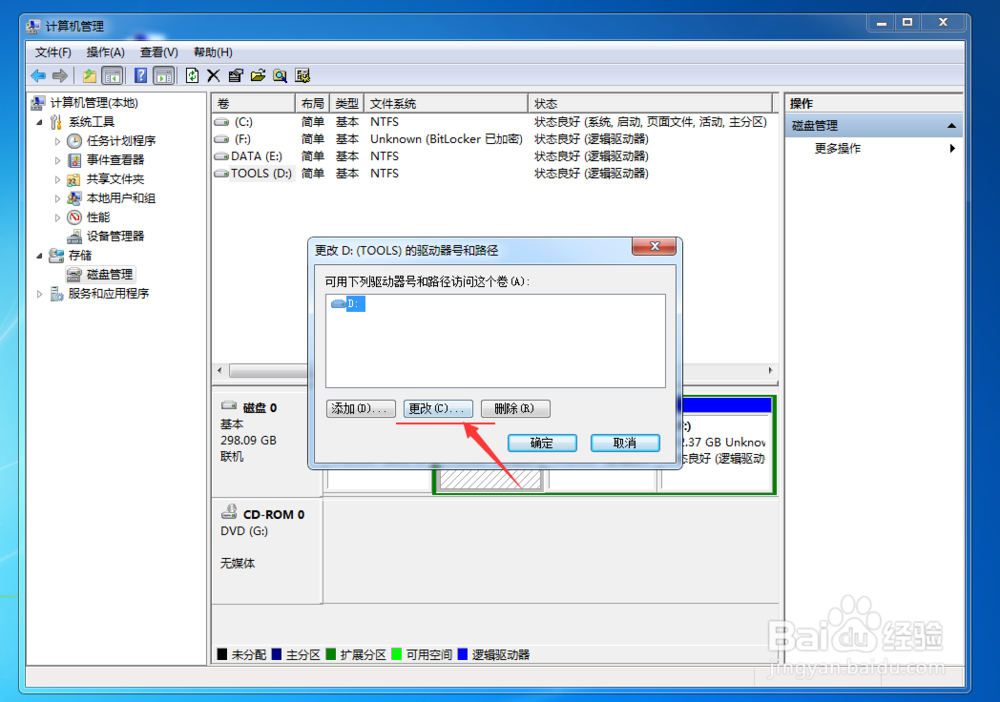
Task: Select the Disk 0 (磁盘 0) label panel
Action: [267, 445]
